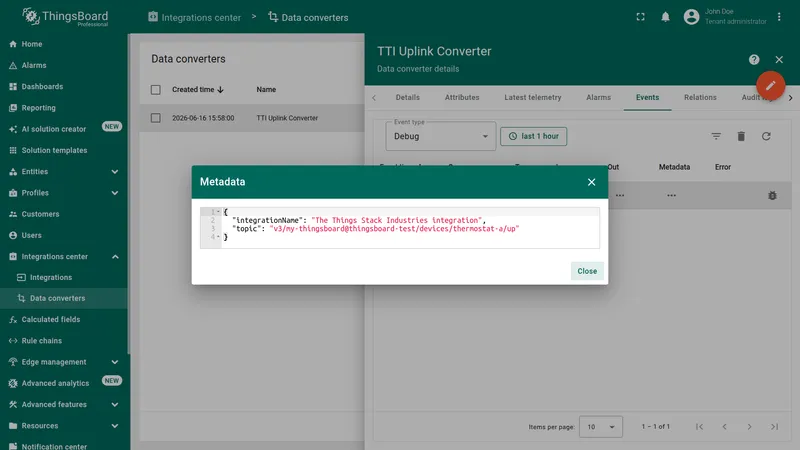Fold JSON at line 1 arrow
Image resolution: width=800 pixels, height=450 pixels.
[x=218, y=211]
